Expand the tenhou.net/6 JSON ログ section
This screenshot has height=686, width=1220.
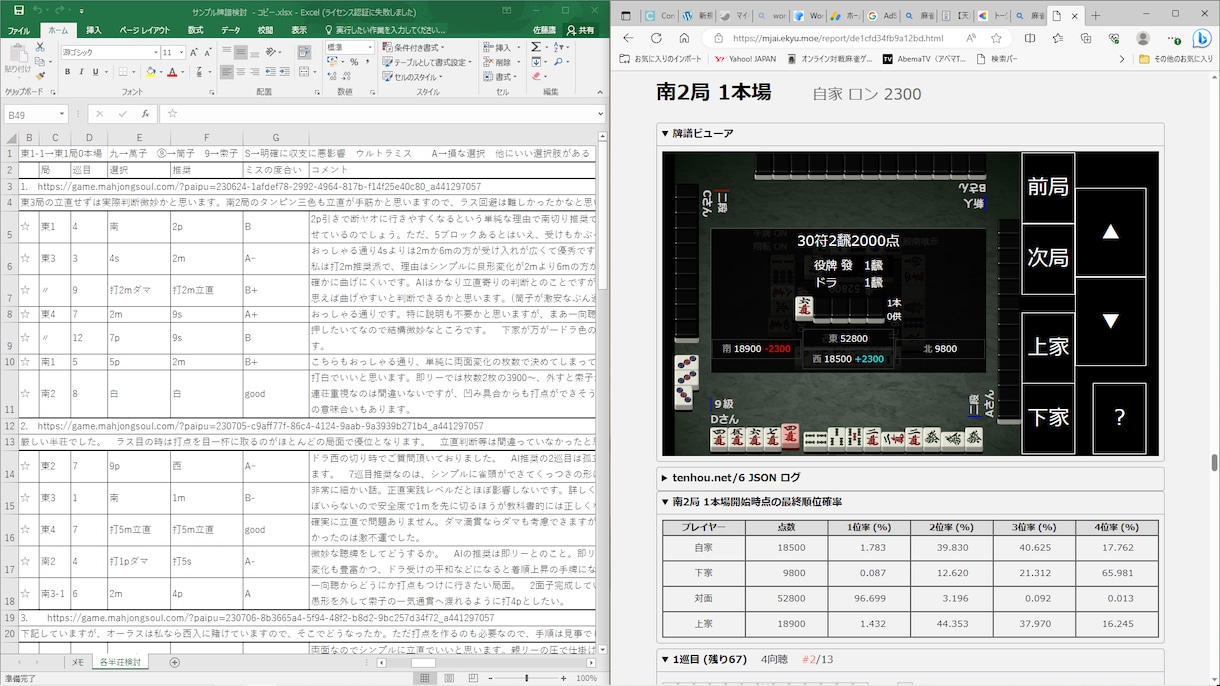(665, 478)
